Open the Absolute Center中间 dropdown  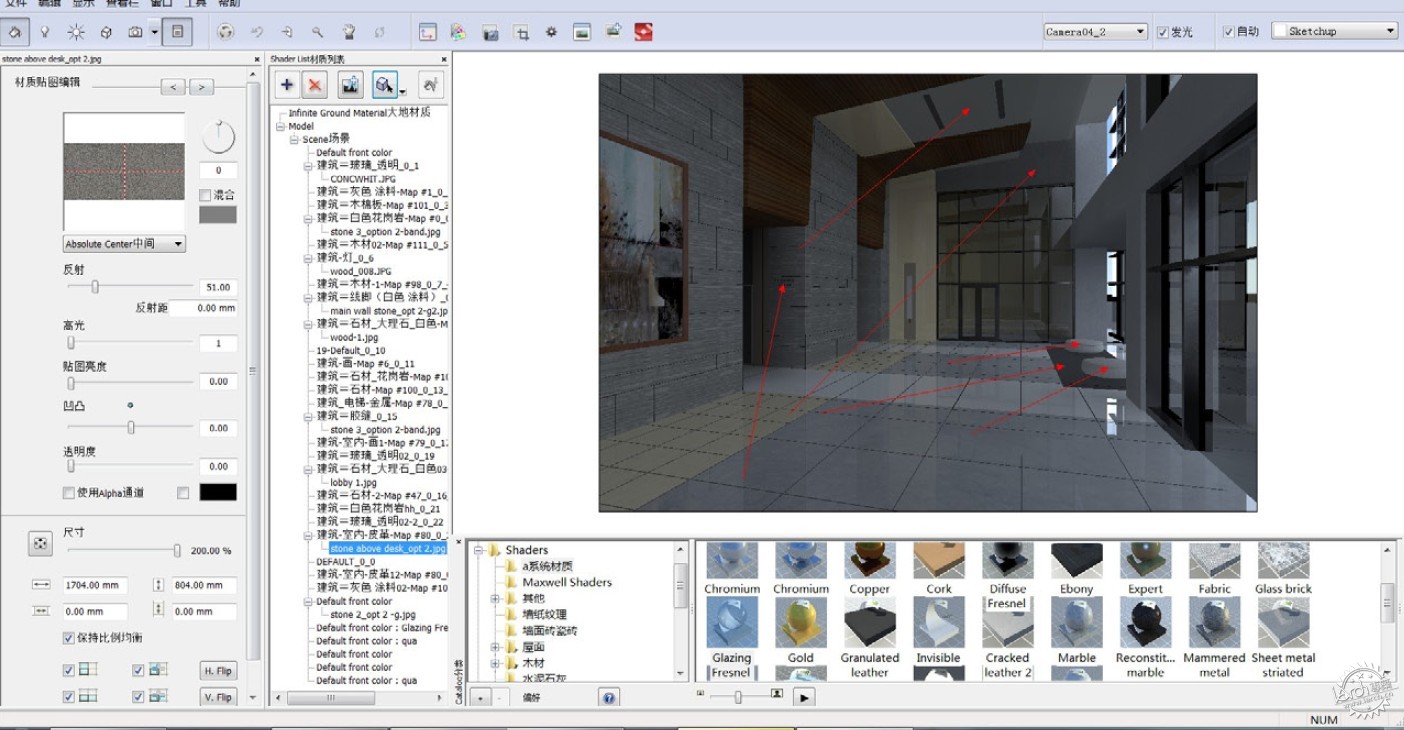pos(124,244)
